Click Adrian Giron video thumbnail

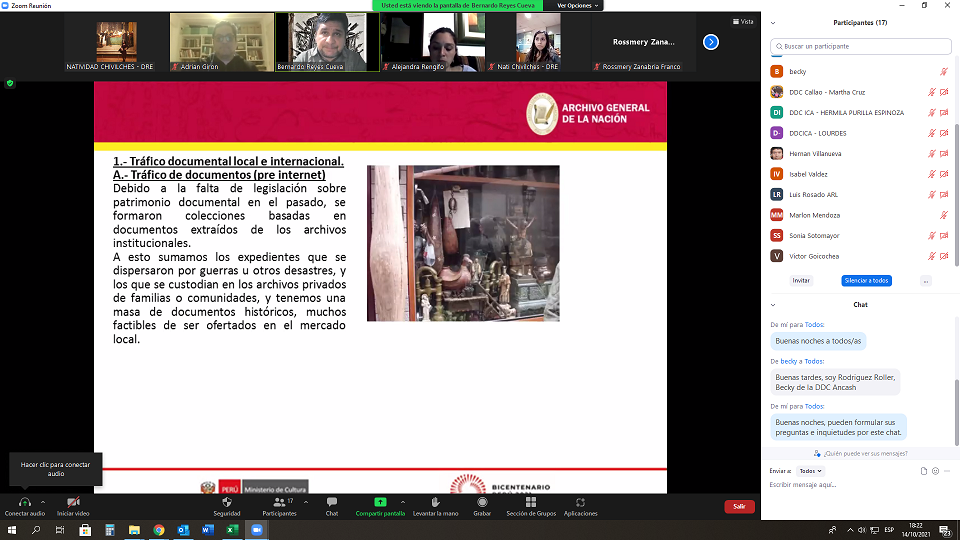pos(222,42)
